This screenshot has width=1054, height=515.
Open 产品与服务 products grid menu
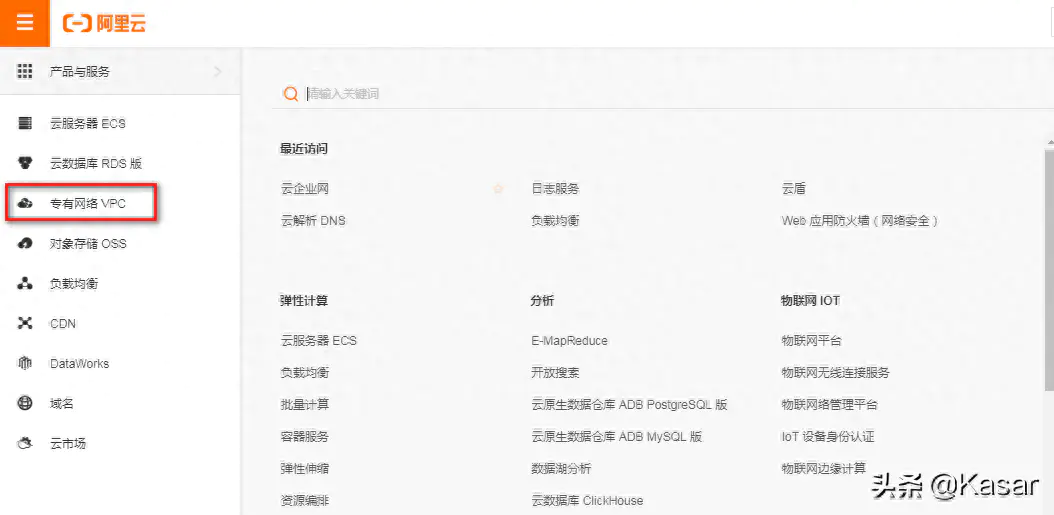[26, 71]
